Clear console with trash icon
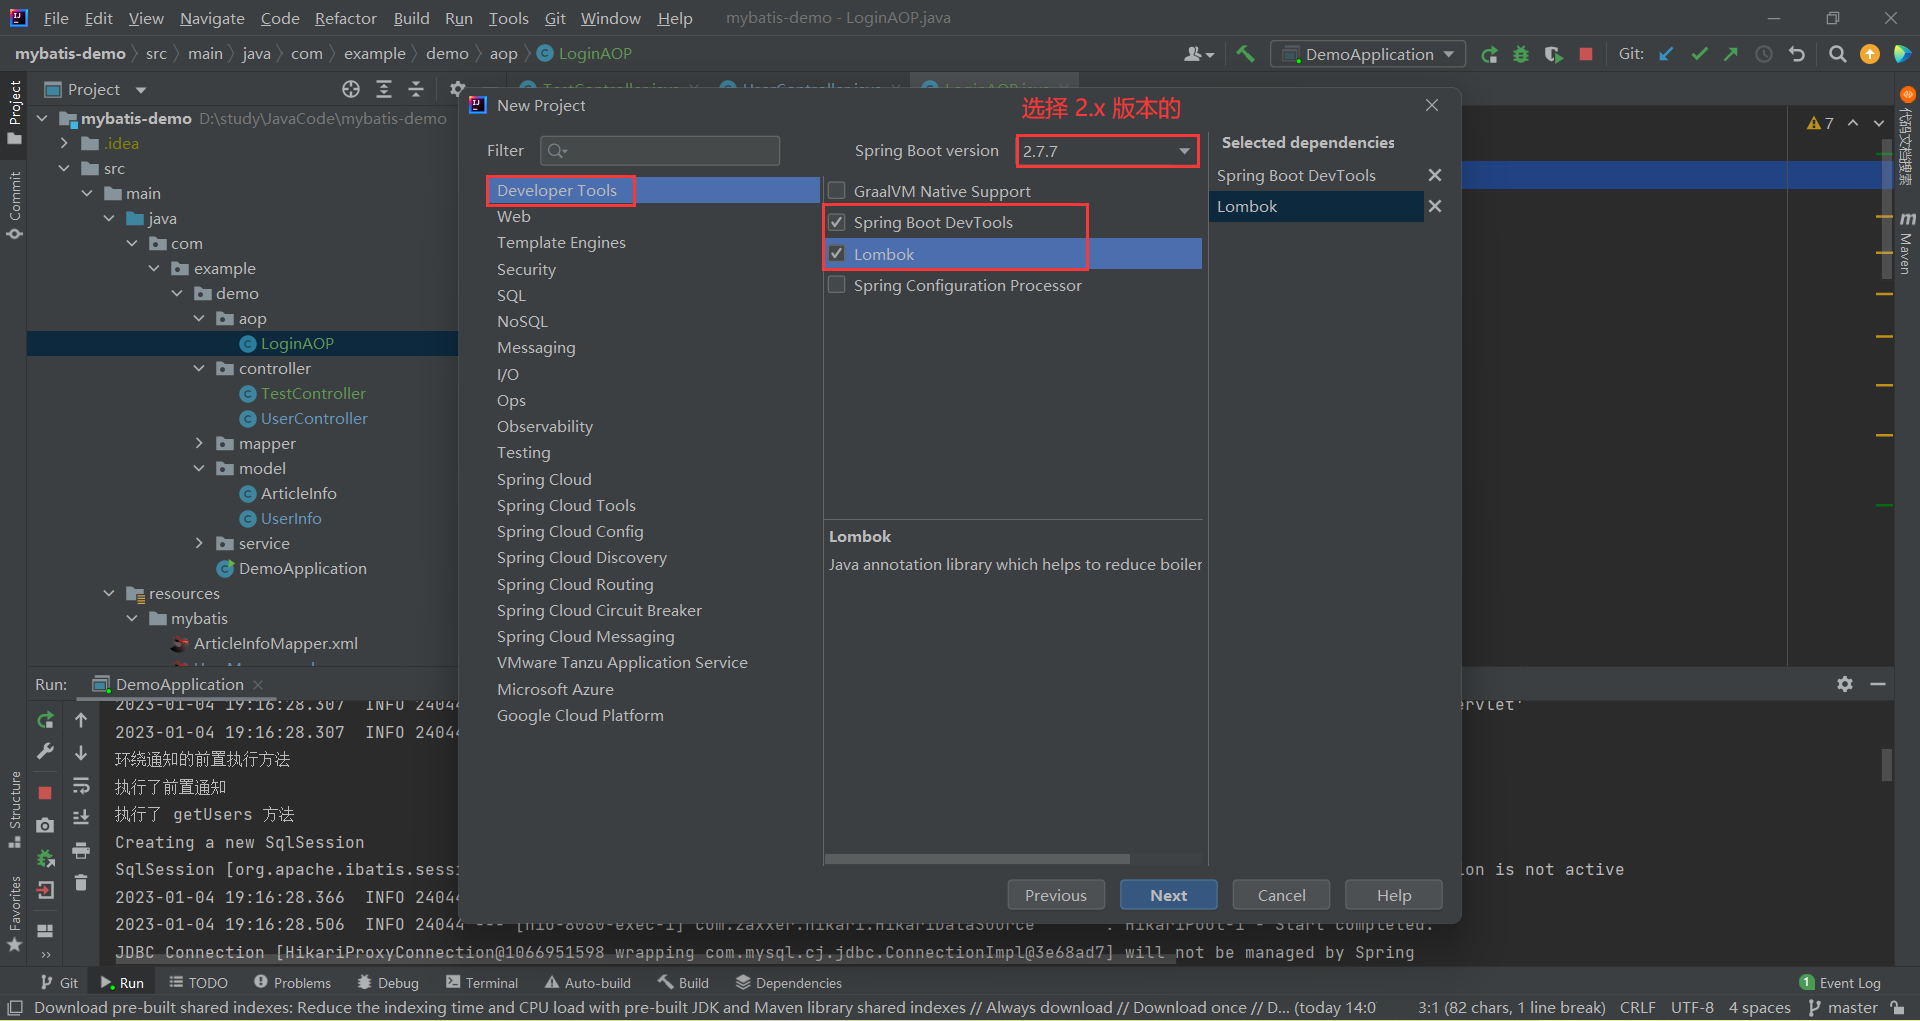1920x1021 pixels. pyautogui.click(x=81, y=882)
